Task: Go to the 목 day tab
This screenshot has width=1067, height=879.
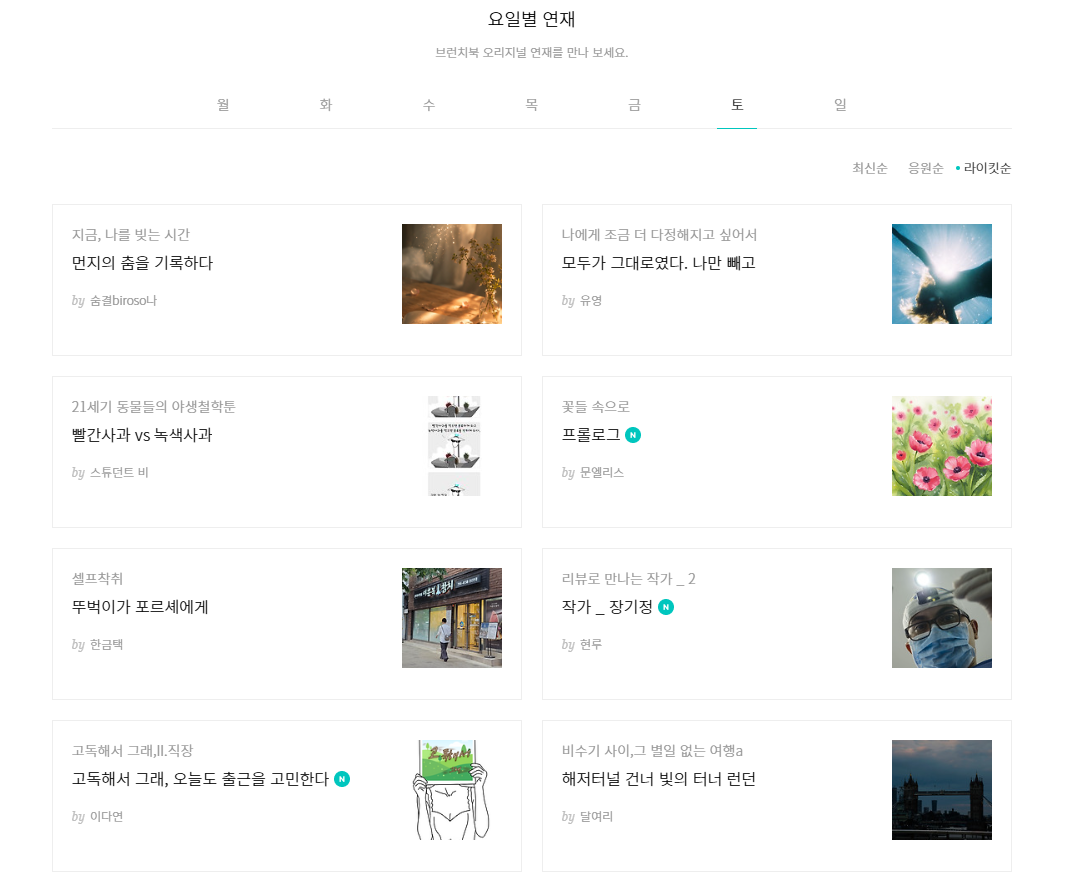Action: pos(531,105)
